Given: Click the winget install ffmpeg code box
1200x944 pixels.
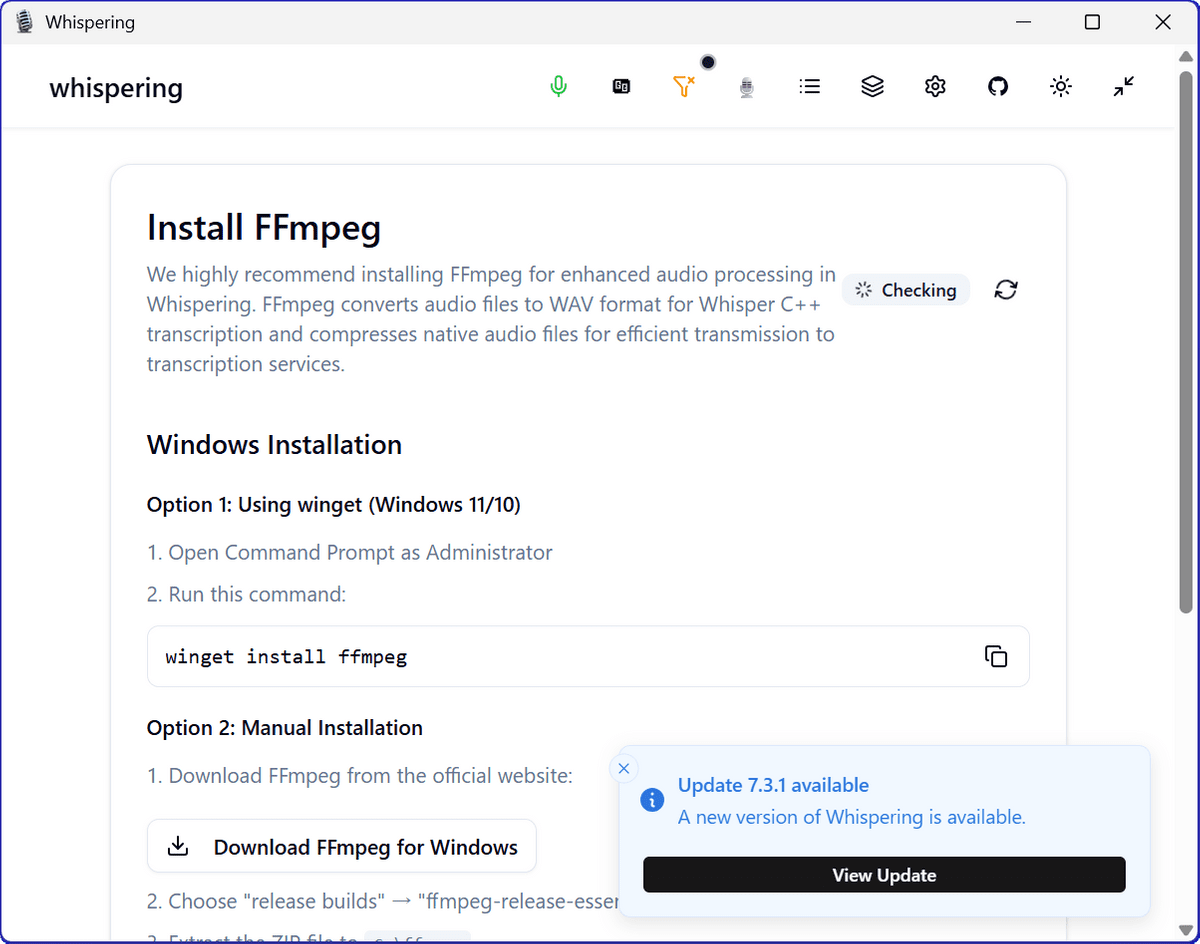Looking at the screenshot, I should 560,657.
